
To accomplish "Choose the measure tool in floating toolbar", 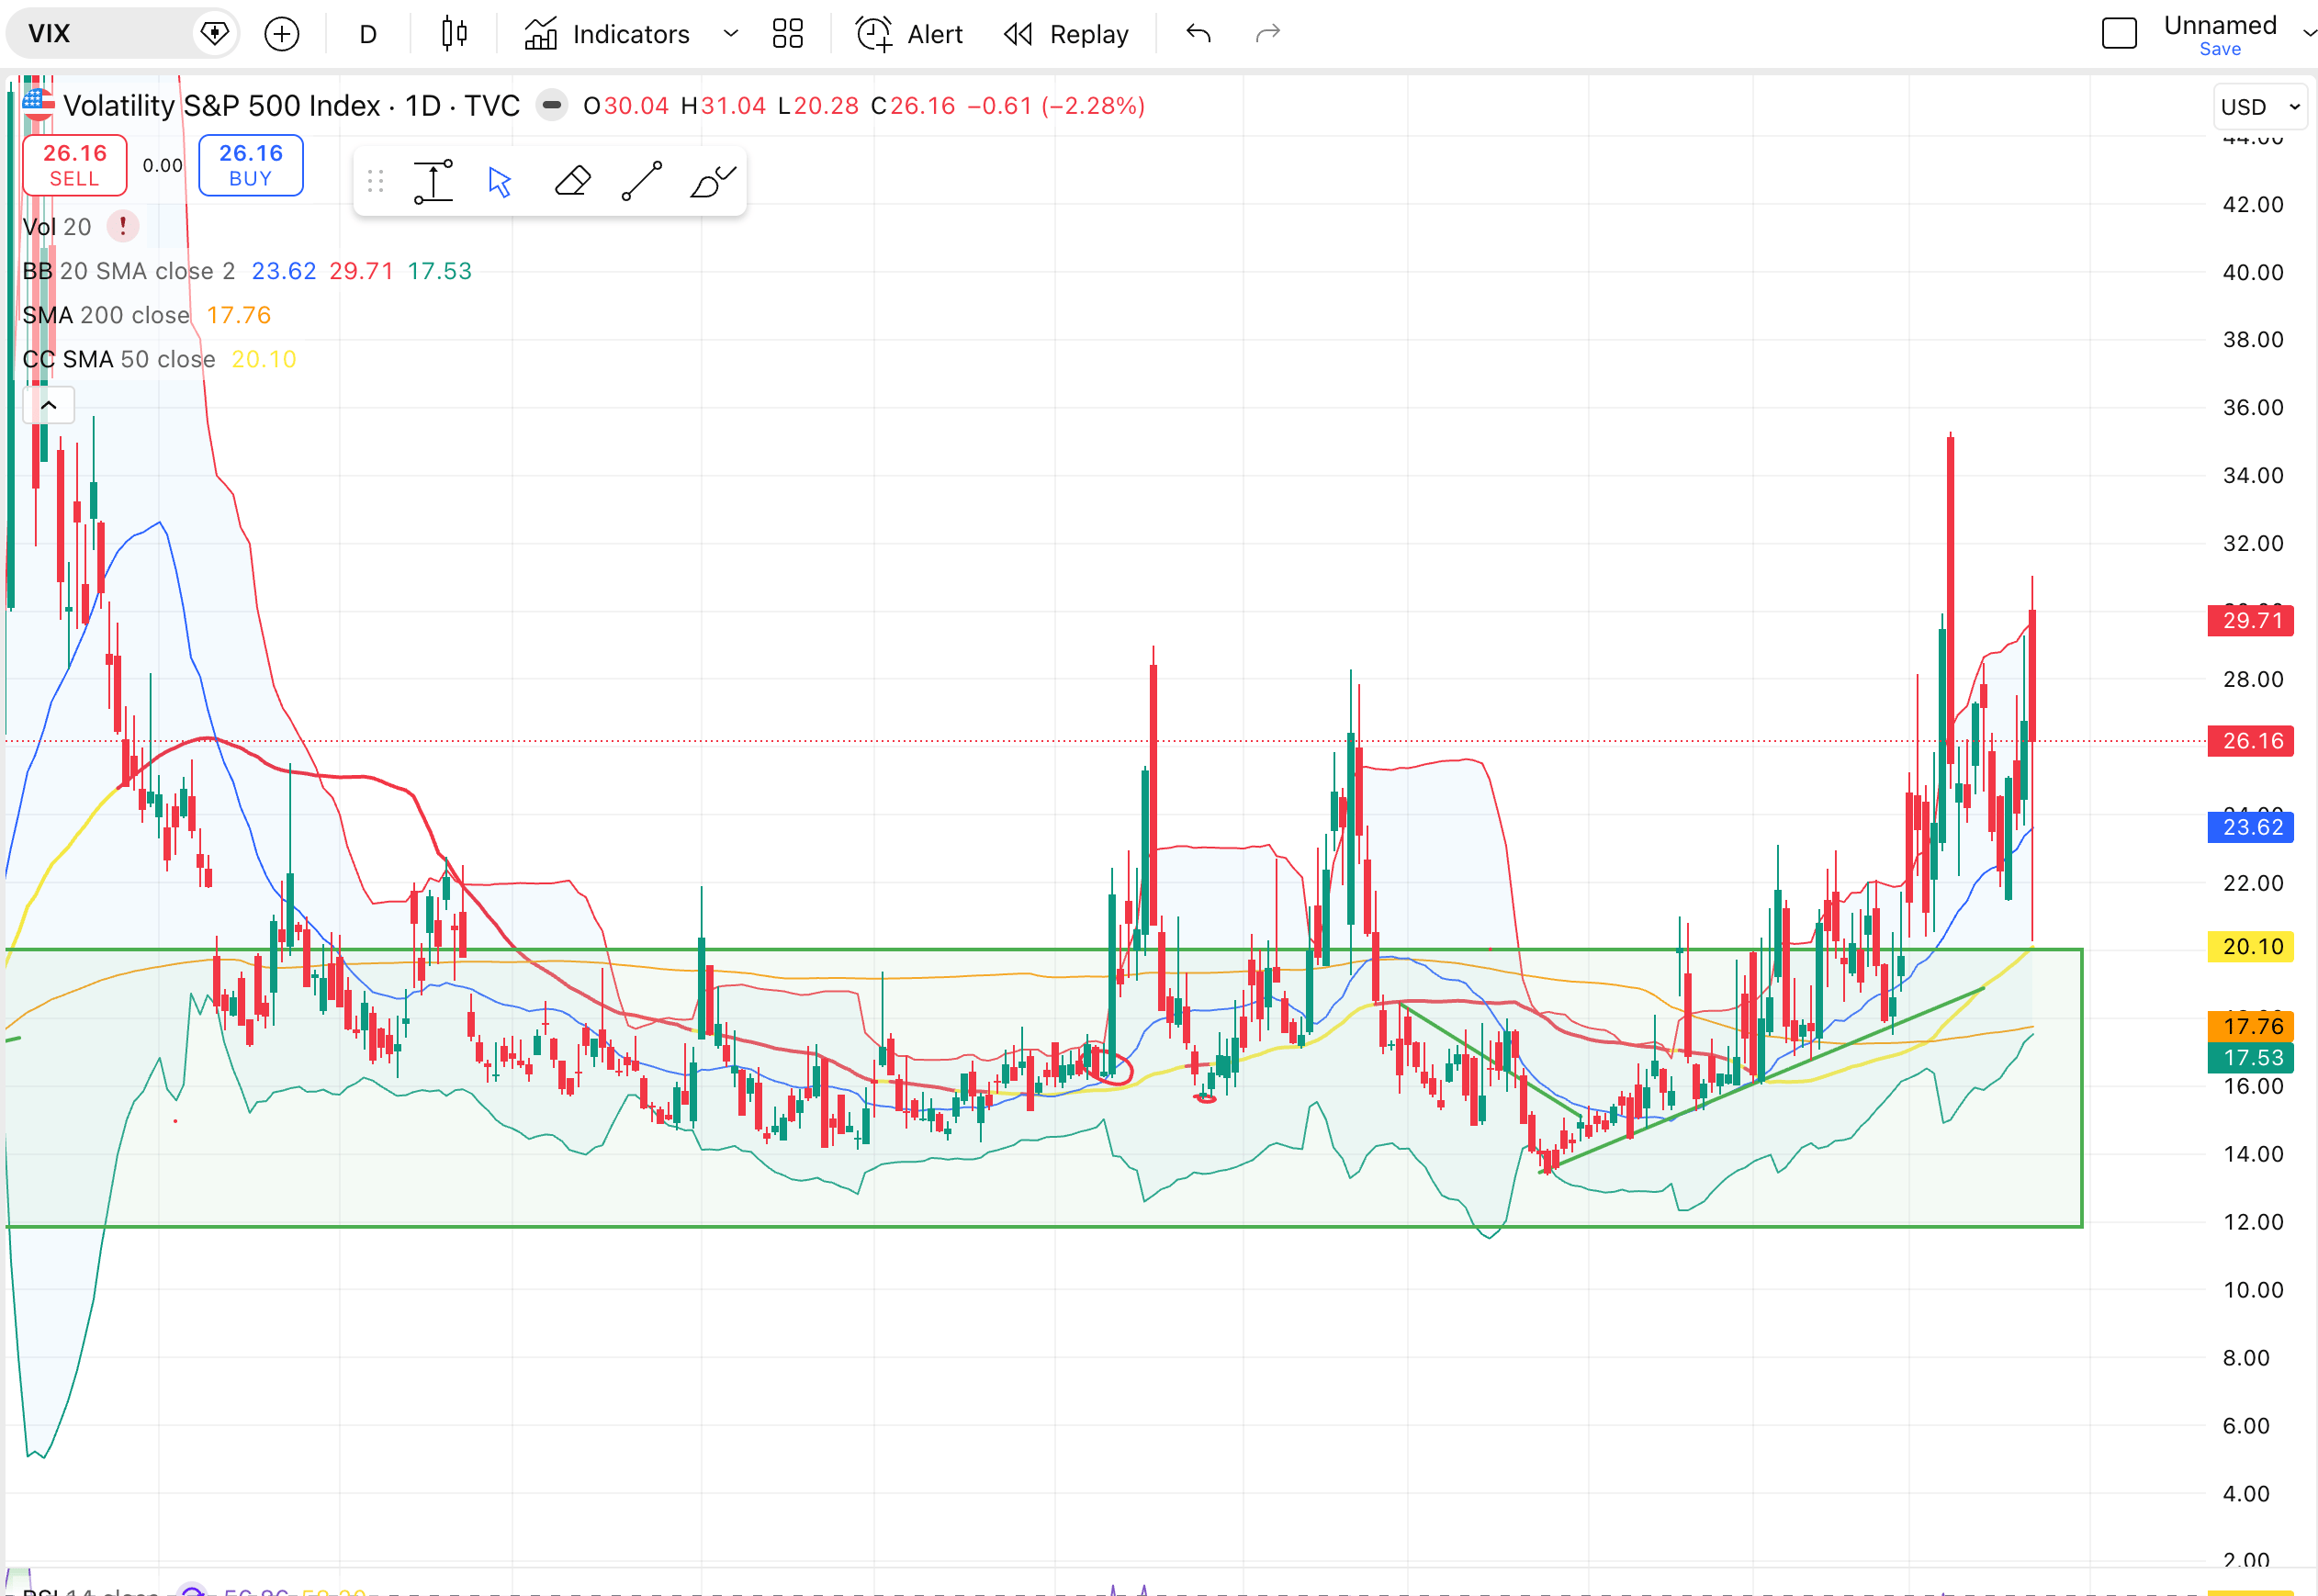I will pyautogui.click(x=433, y=181).
